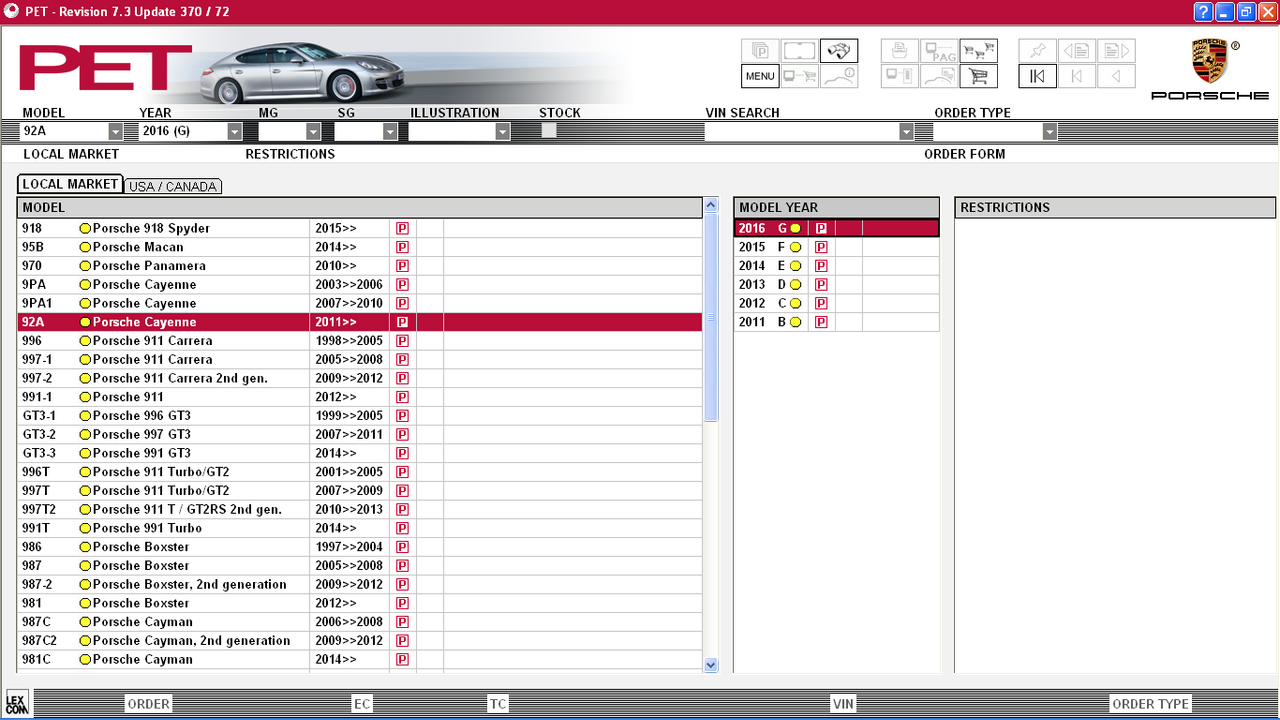The height and width of the screenshot is (720, 1280).
Task: Click the MODEL YEAR column header
Action: point(837,208)
